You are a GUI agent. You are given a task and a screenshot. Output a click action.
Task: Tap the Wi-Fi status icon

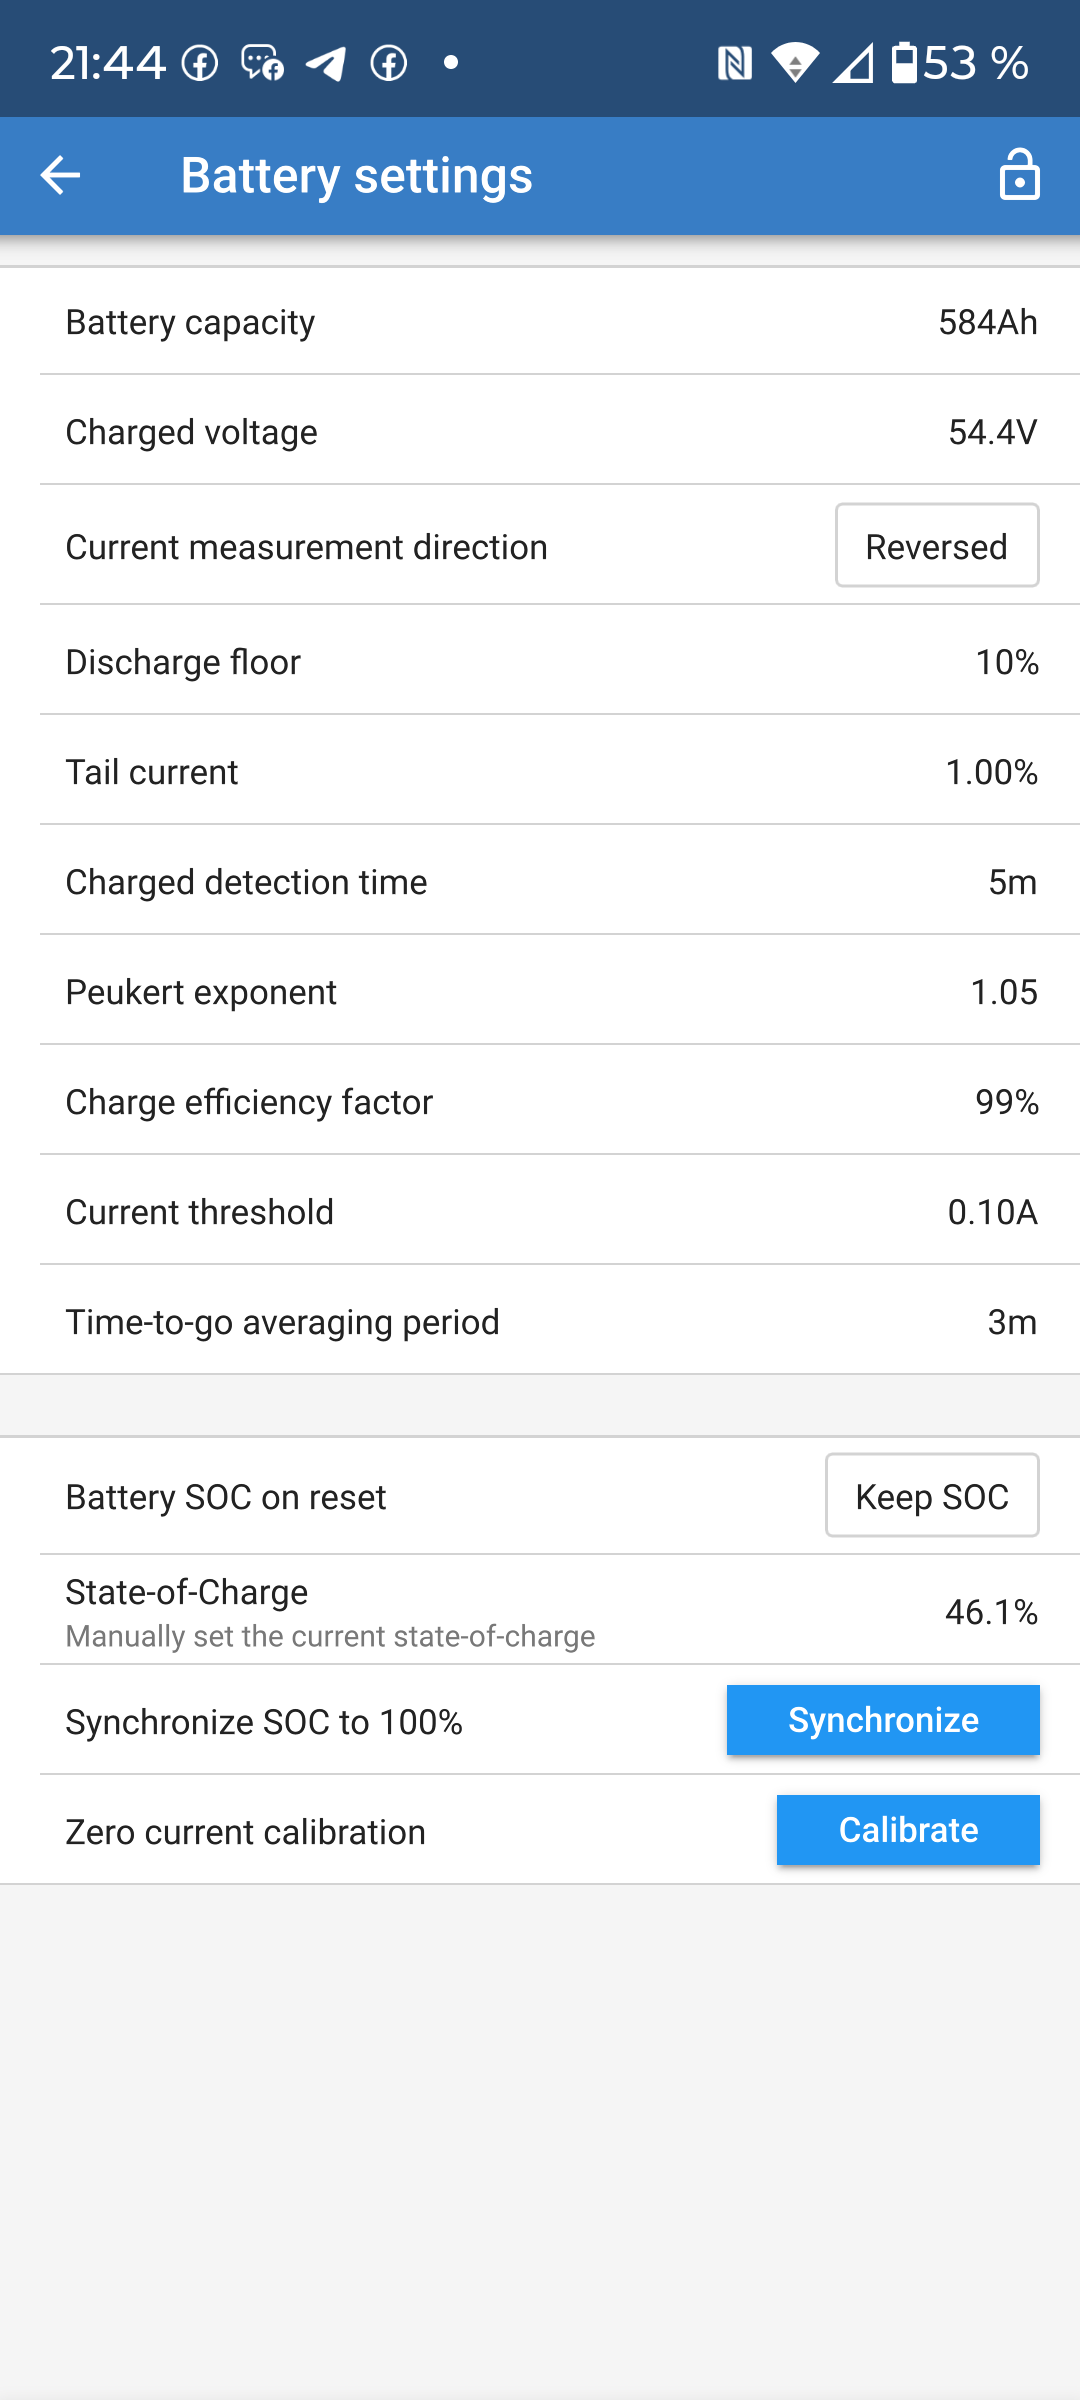[795, 64]
